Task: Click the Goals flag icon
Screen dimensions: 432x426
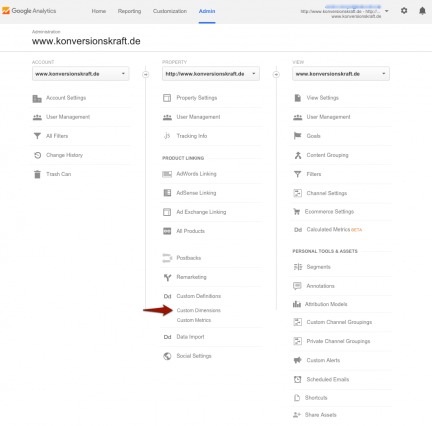Action: 297,136
